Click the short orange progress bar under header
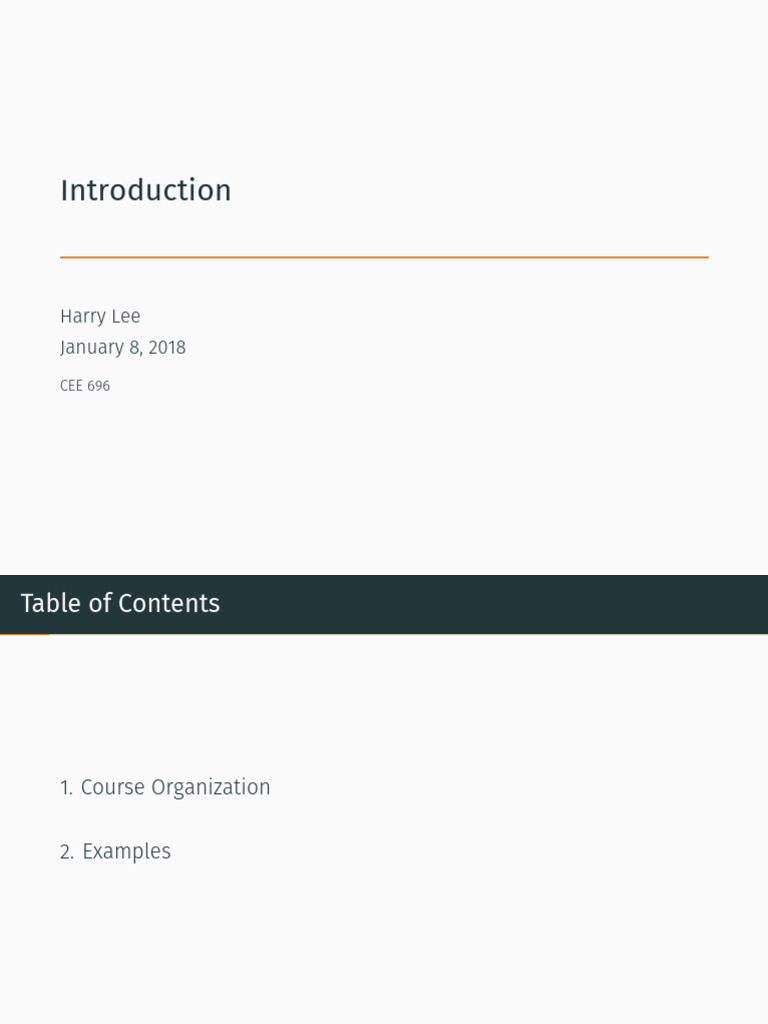The height and width of the screenshot is (1024, 768). [x=24, y=634]
